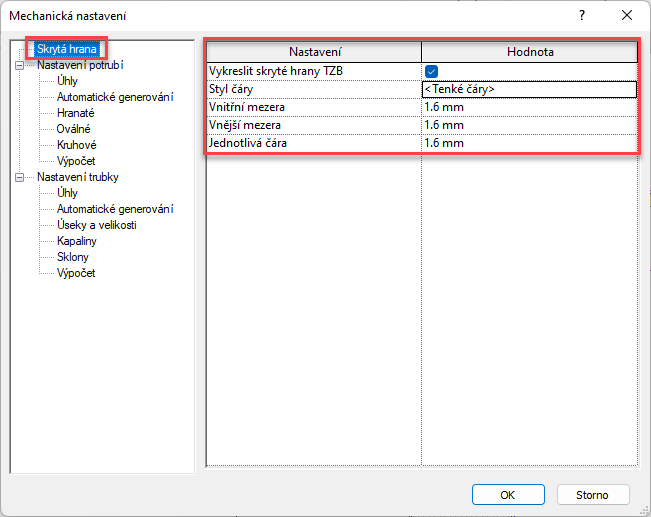Image resolution: width=651 pixels, height=517 pixels.
Task: Select the Kapaliny tree item
Action: (77, 241)
